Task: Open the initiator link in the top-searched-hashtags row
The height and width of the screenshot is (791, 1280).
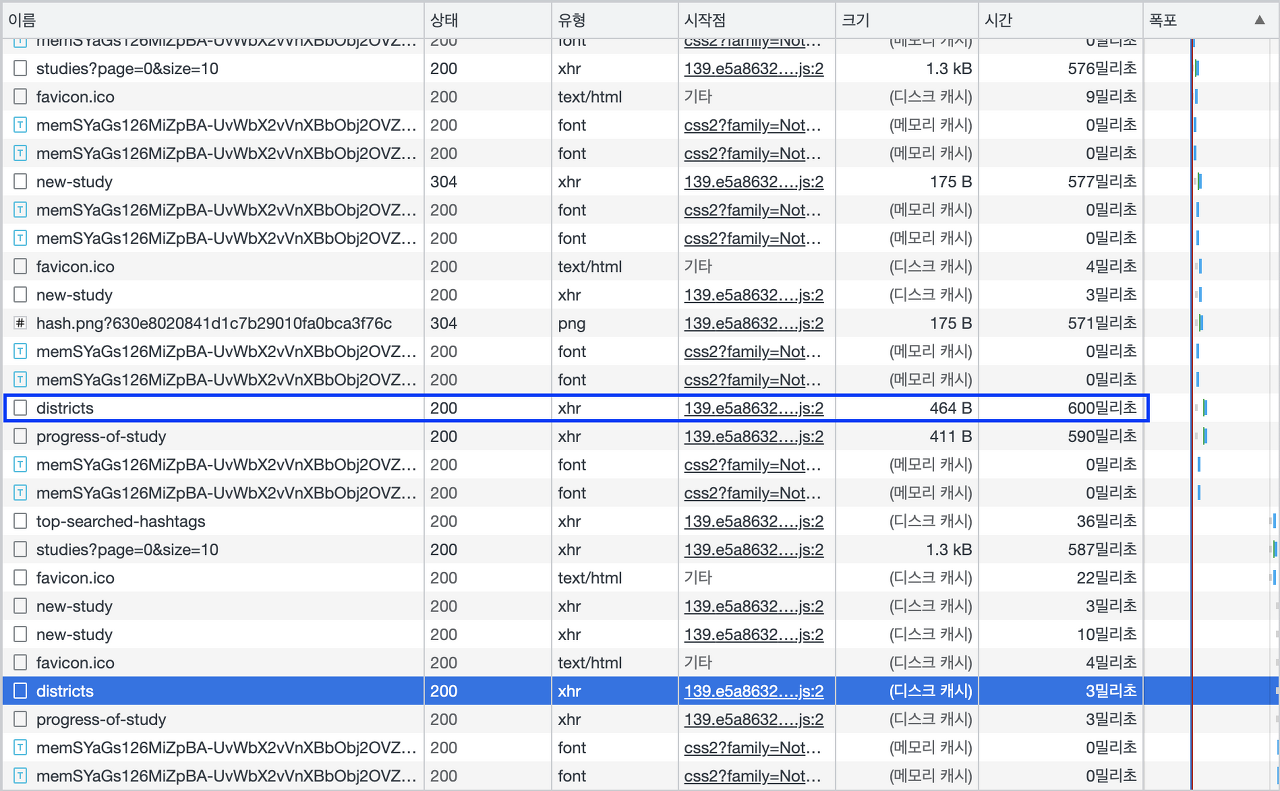Action: [x=754, y=522]
